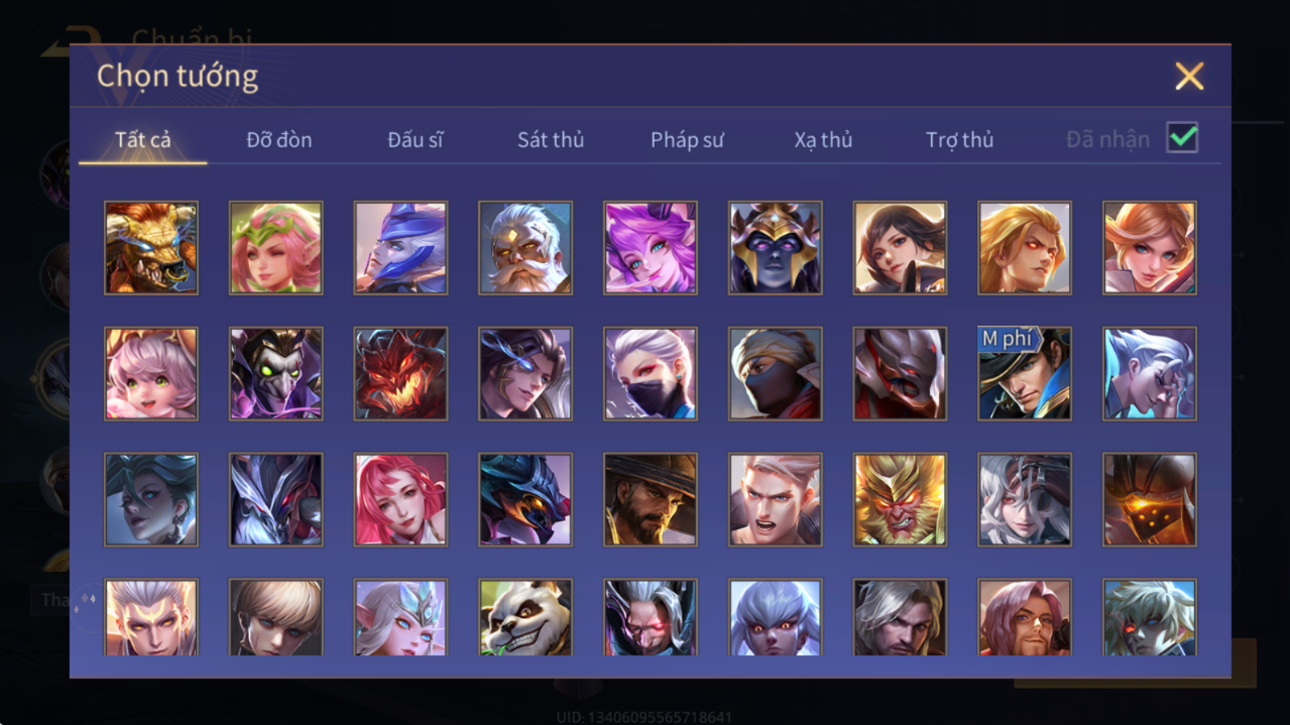Choose the cowboy with straw hat hero
The height and width of the screenshot is (725, 1290).
point(650,499)
